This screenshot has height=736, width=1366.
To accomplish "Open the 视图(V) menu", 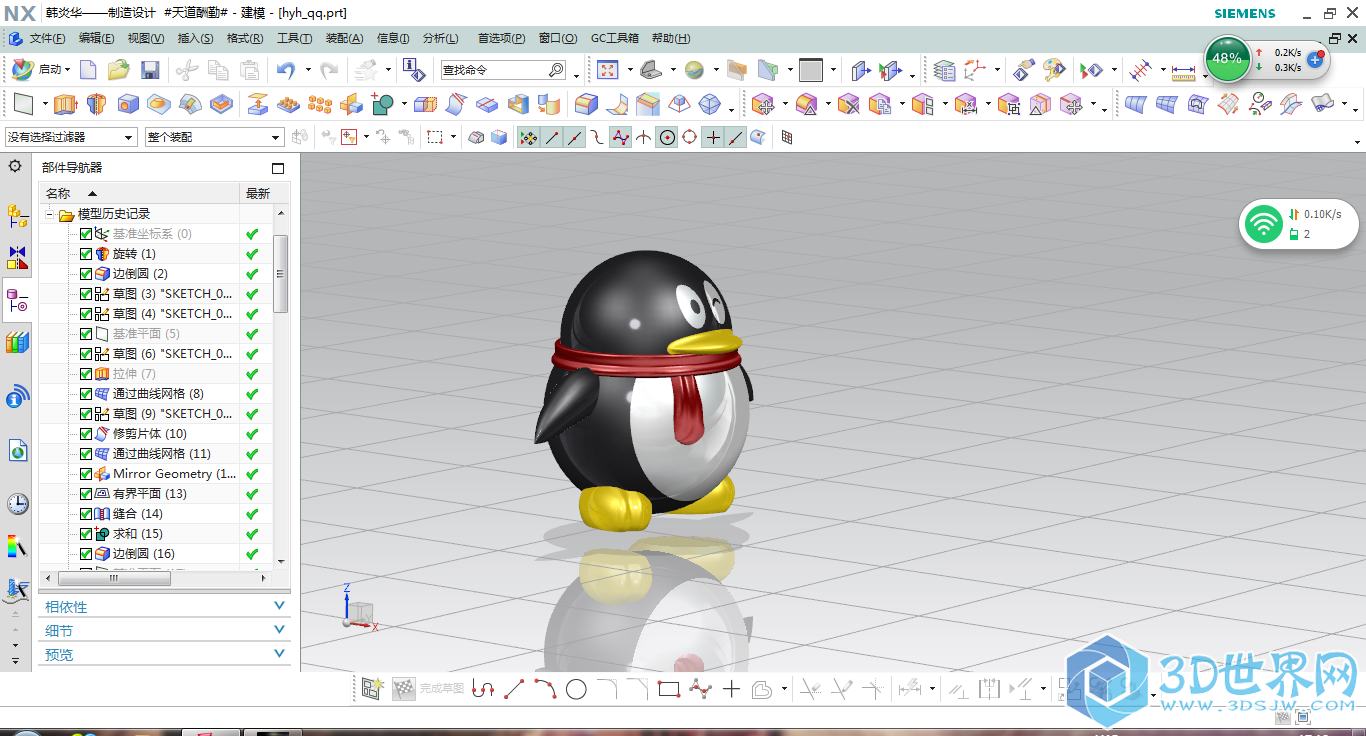I will (146, 39).
